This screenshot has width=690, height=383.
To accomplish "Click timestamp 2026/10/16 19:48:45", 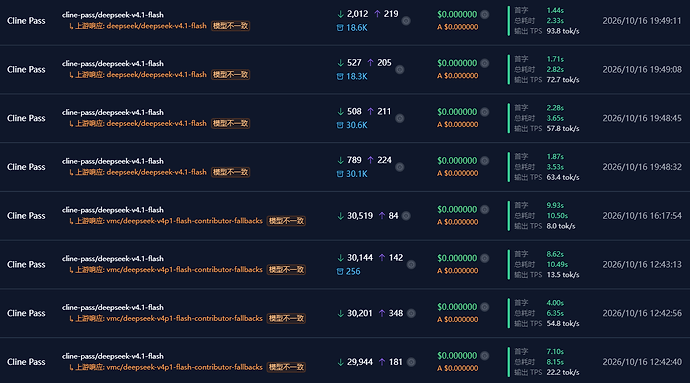I will tap(642, 118).
